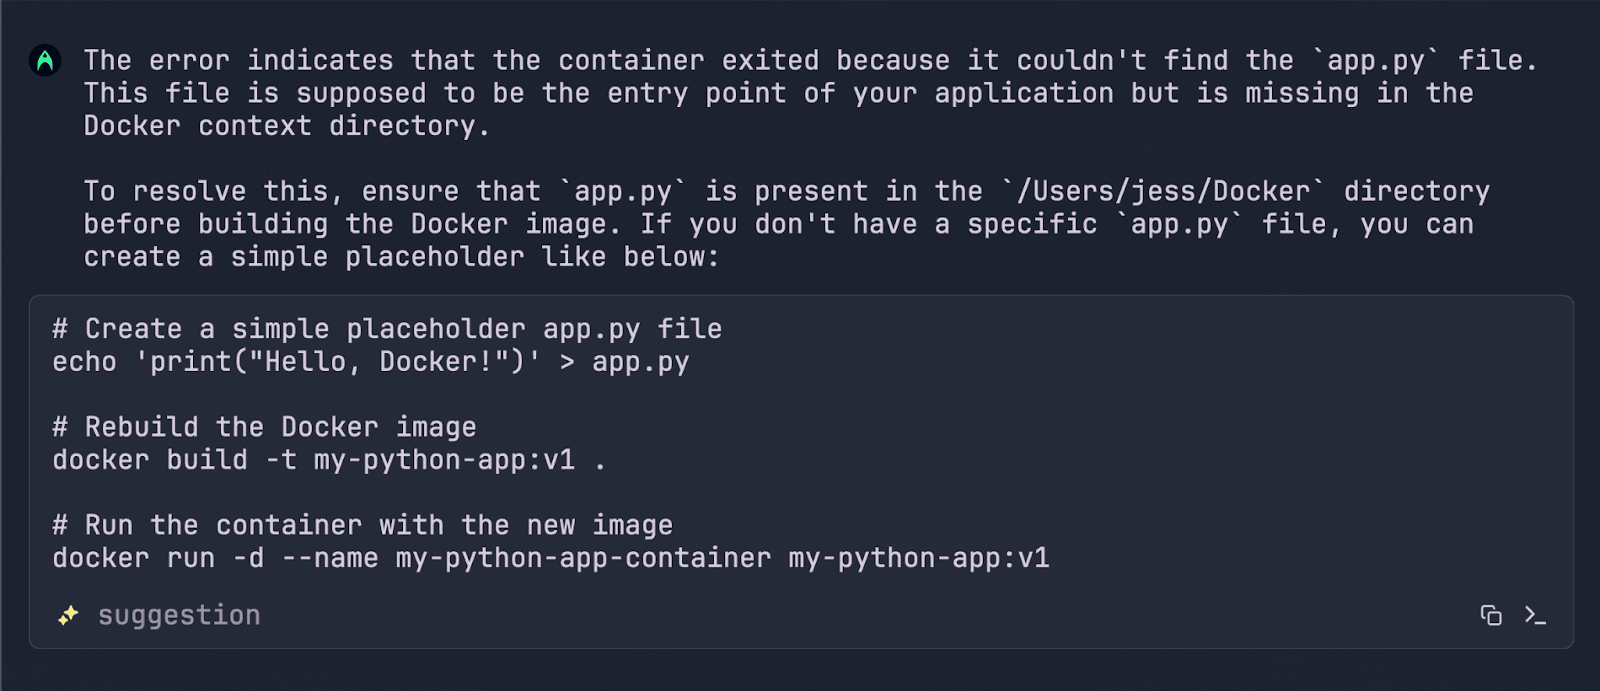Copy the code block to clipboard
The image size is (1600, 691).
tap(1491, 615)
